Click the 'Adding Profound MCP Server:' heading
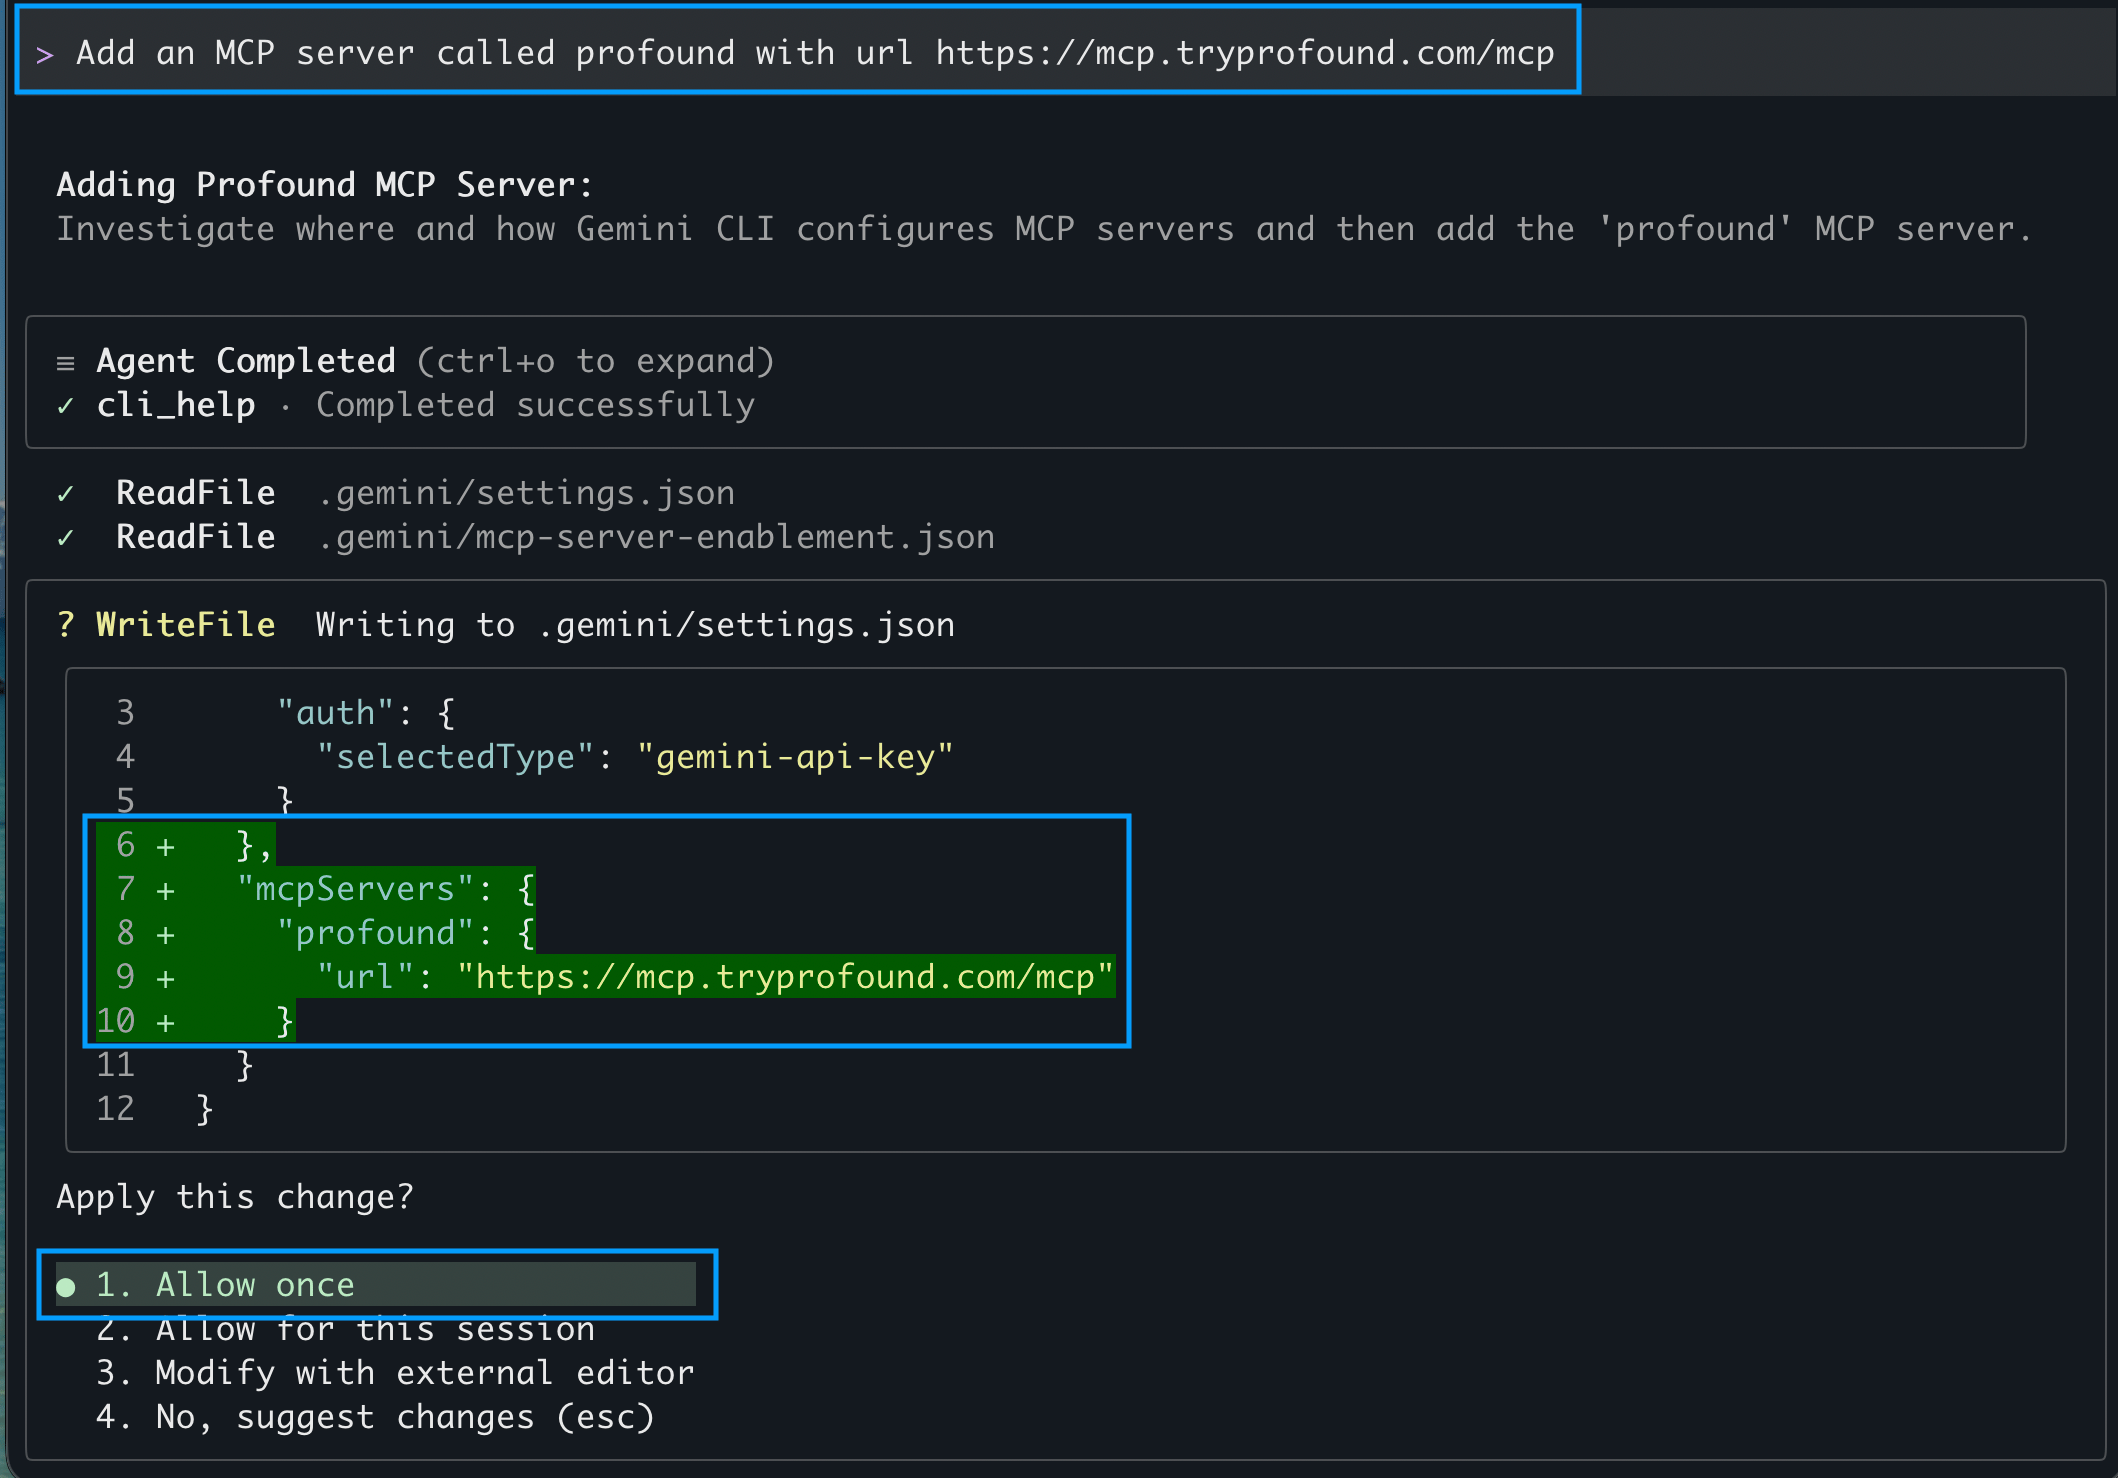2118x1478 pixels. (x=325, y=184)
